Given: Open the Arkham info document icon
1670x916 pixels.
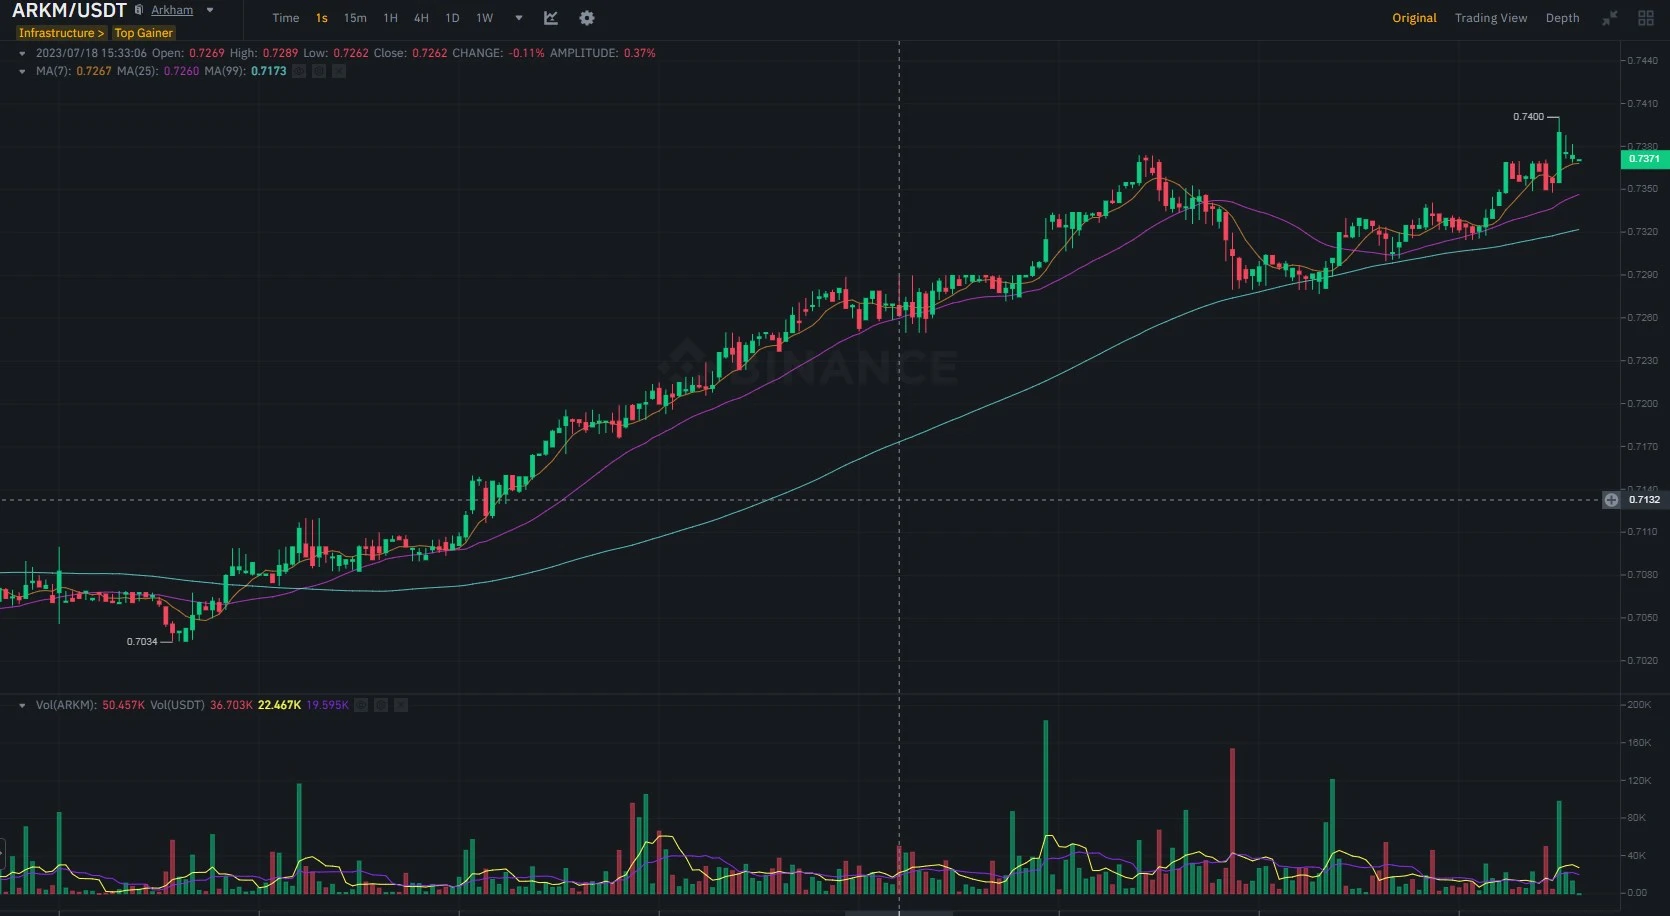Looking at the screenshot, I should (139, 10).
